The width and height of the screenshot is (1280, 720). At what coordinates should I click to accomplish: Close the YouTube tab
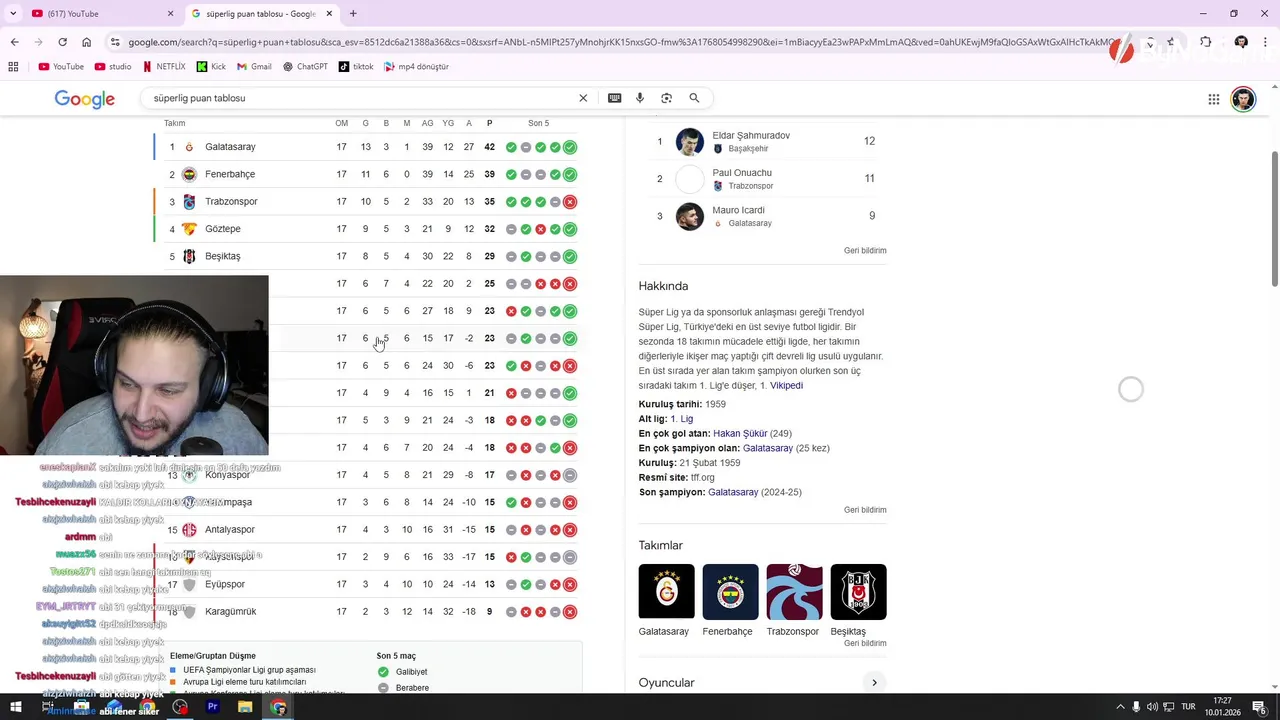(x=170, y=14)
